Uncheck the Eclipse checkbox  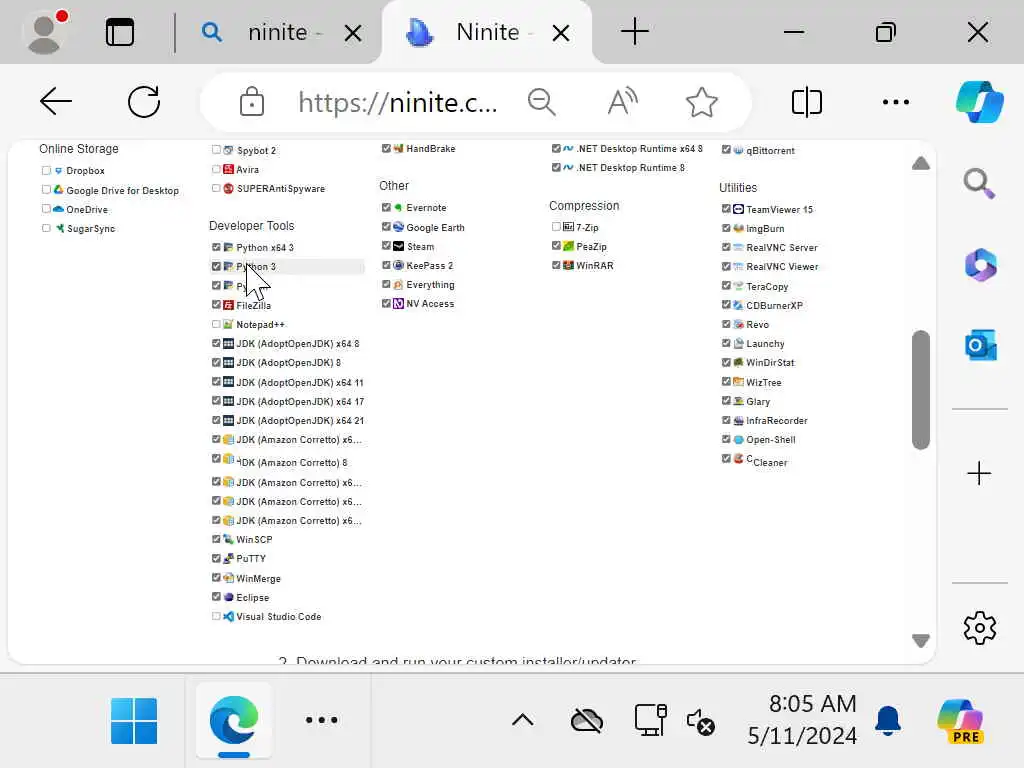tap(216, 596)
